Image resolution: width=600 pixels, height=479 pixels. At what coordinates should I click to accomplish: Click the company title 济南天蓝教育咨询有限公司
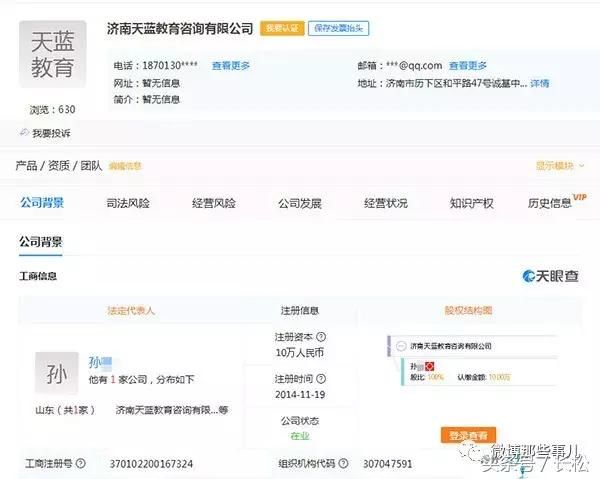pos(180,28)
